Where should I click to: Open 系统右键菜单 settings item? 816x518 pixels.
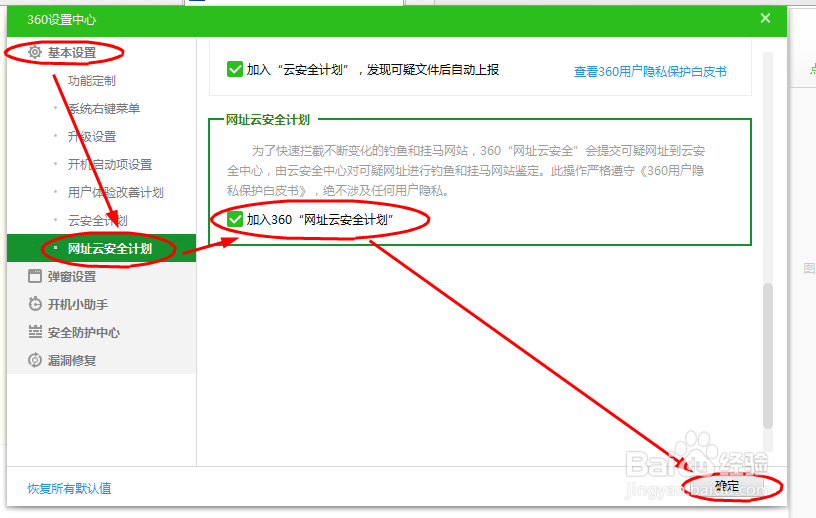(x=104, y=108)
